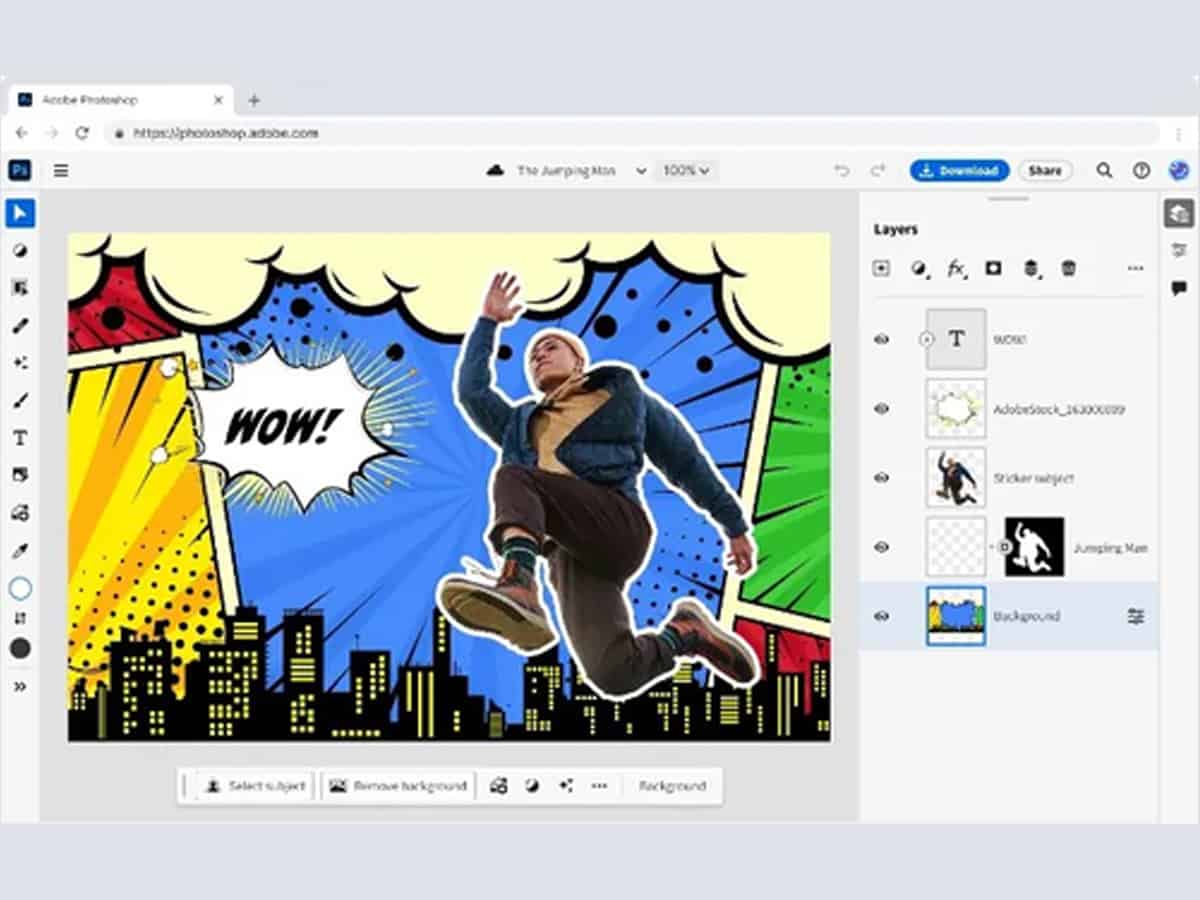Open the 100% zoom level dropdown
Viewport: 1200px width, 900px height.
[x=686, y=170]
